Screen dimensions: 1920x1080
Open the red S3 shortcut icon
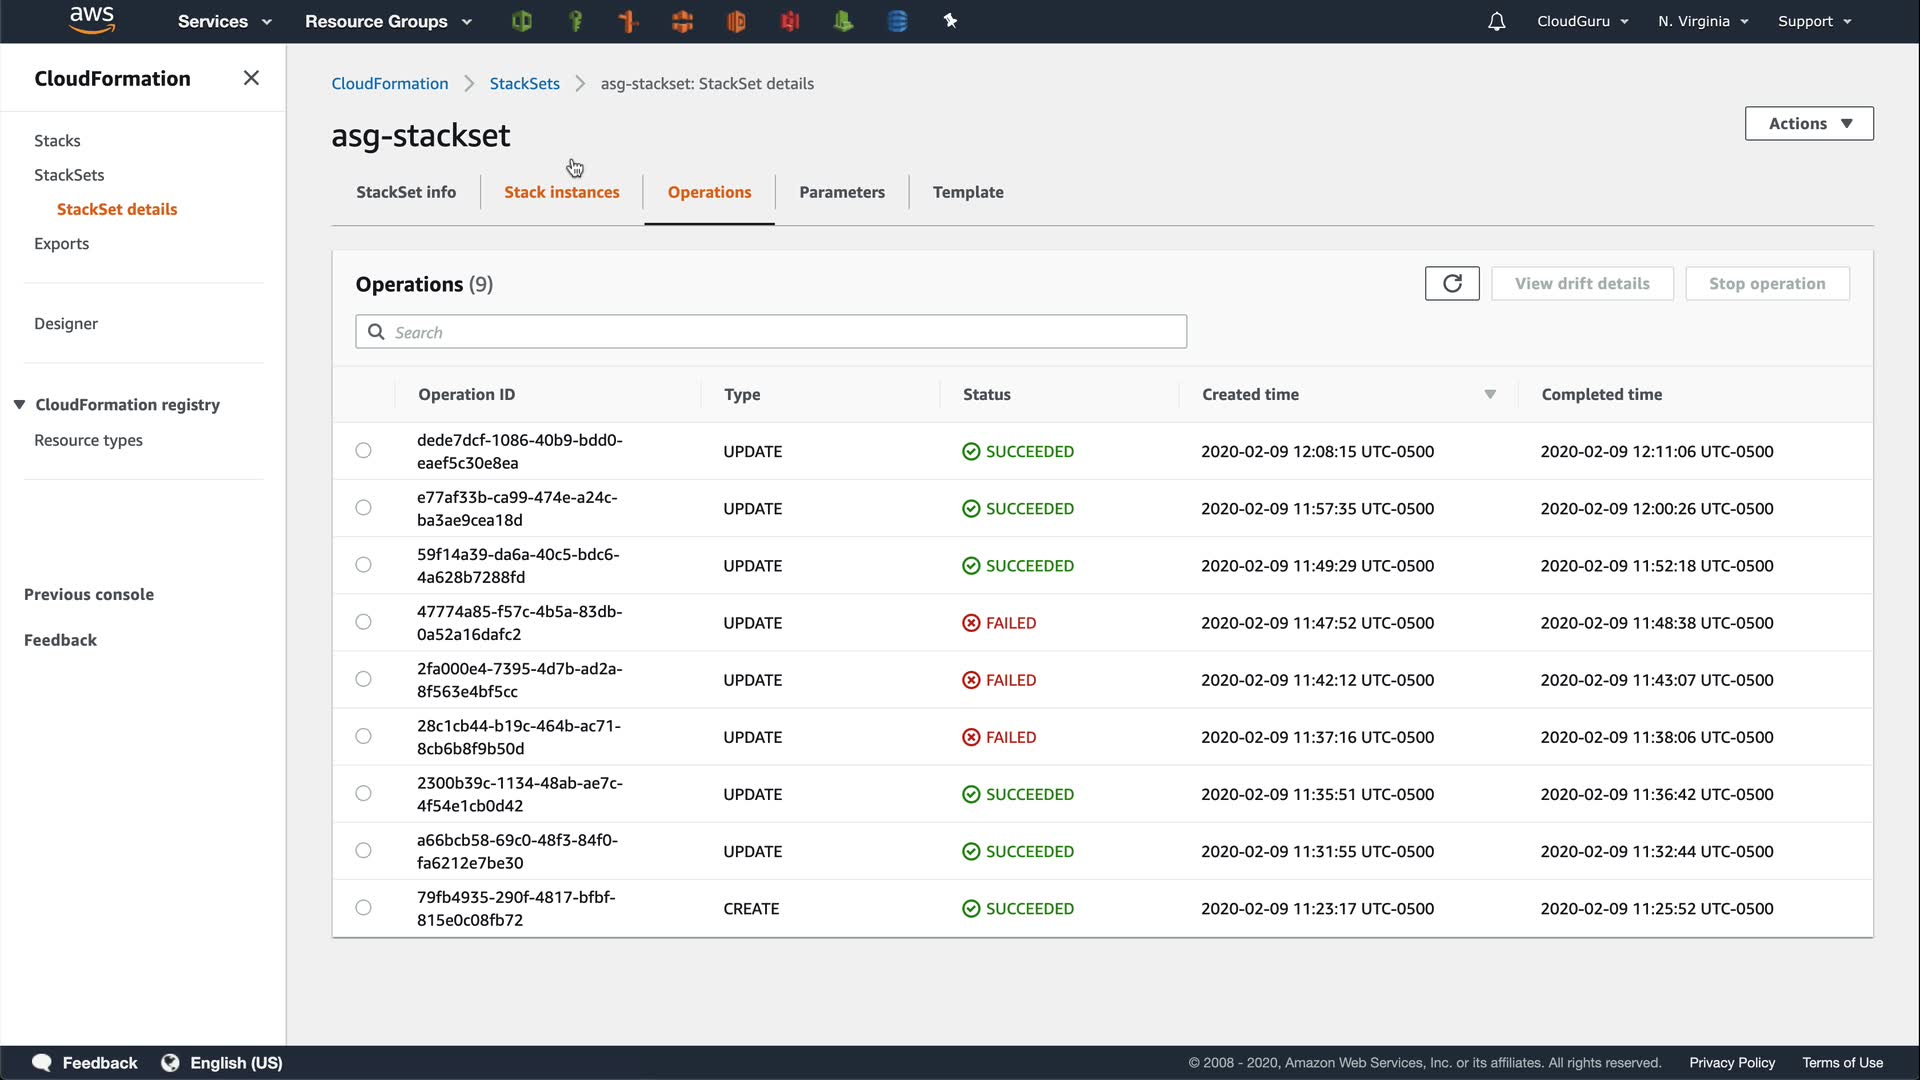click(x=790, y=21)
